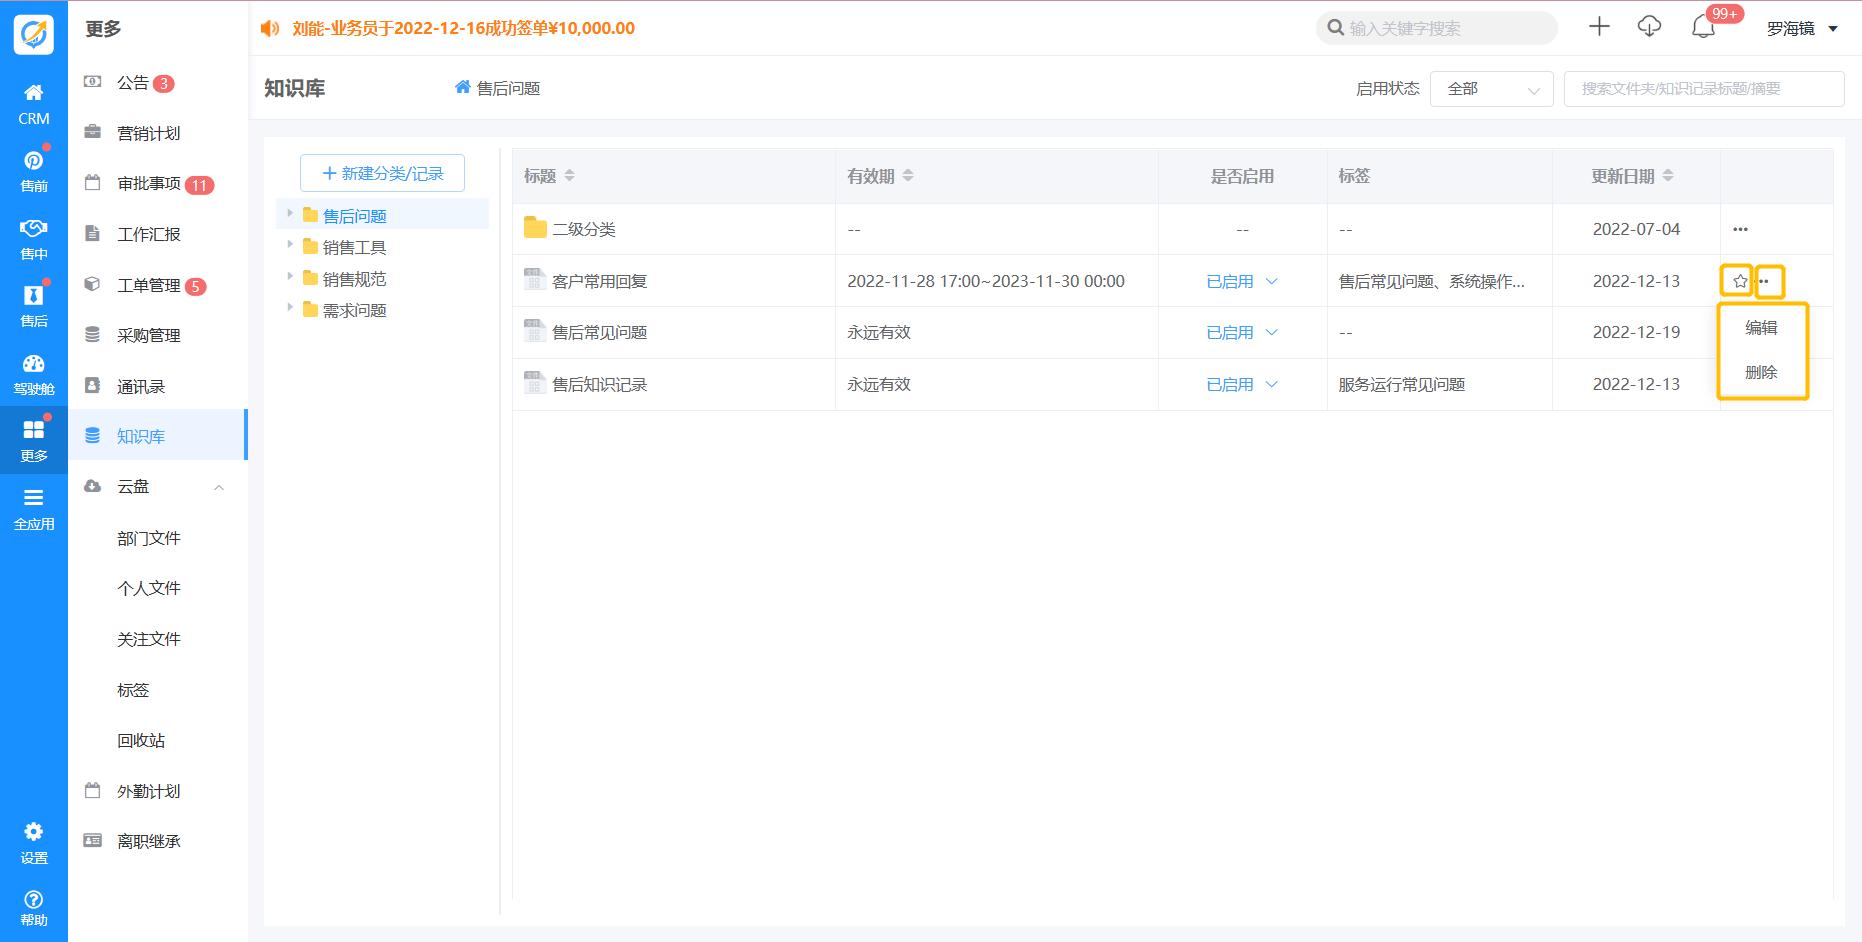Click the notification bell icon
The height and width of the screenshot is (942, 1862).
coord(1703,28)
